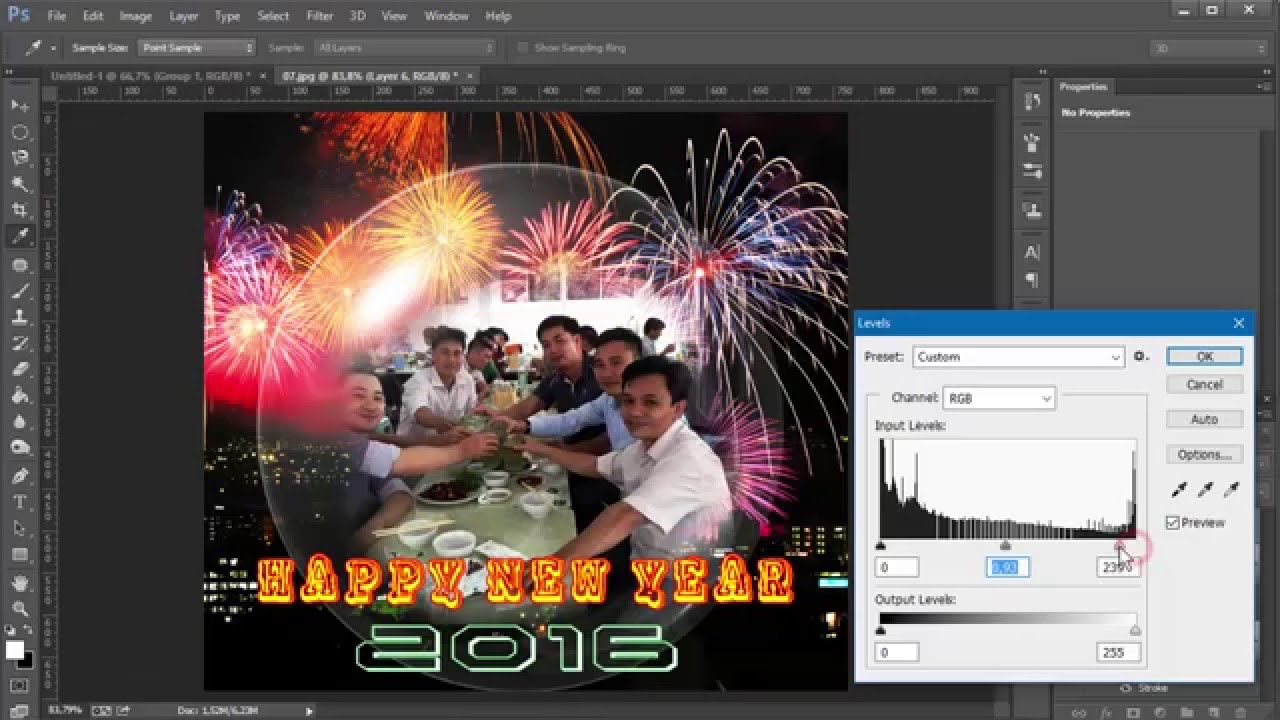This screenshot has height=720, width=1280.
Task: Expand the Channel dropdown set to RGB
Action: click(998, 398)
